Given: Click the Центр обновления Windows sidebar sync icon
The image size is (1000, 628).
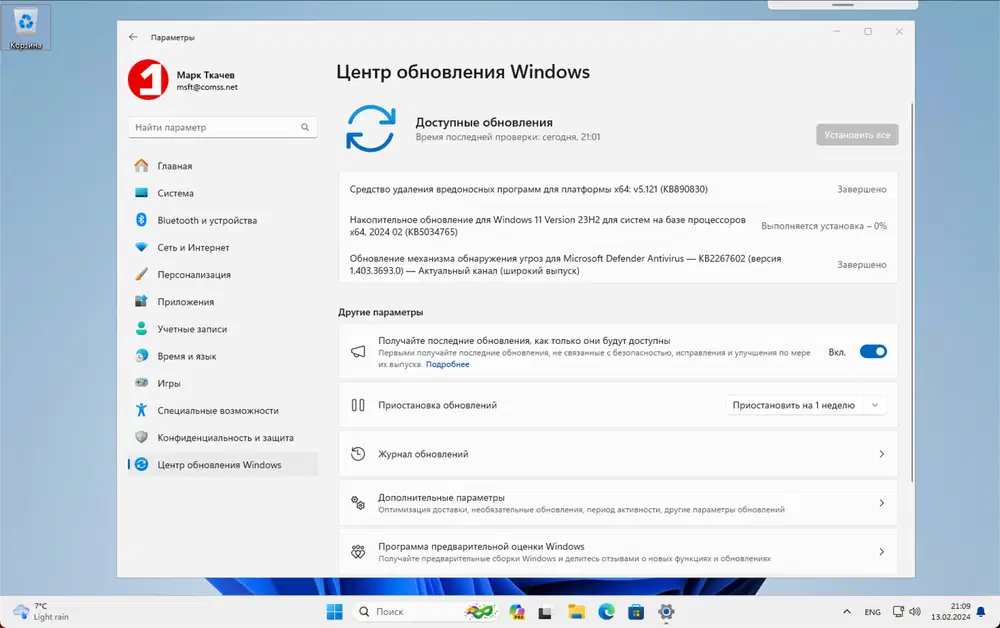Looking at the screenshot, I should point(141,465).
